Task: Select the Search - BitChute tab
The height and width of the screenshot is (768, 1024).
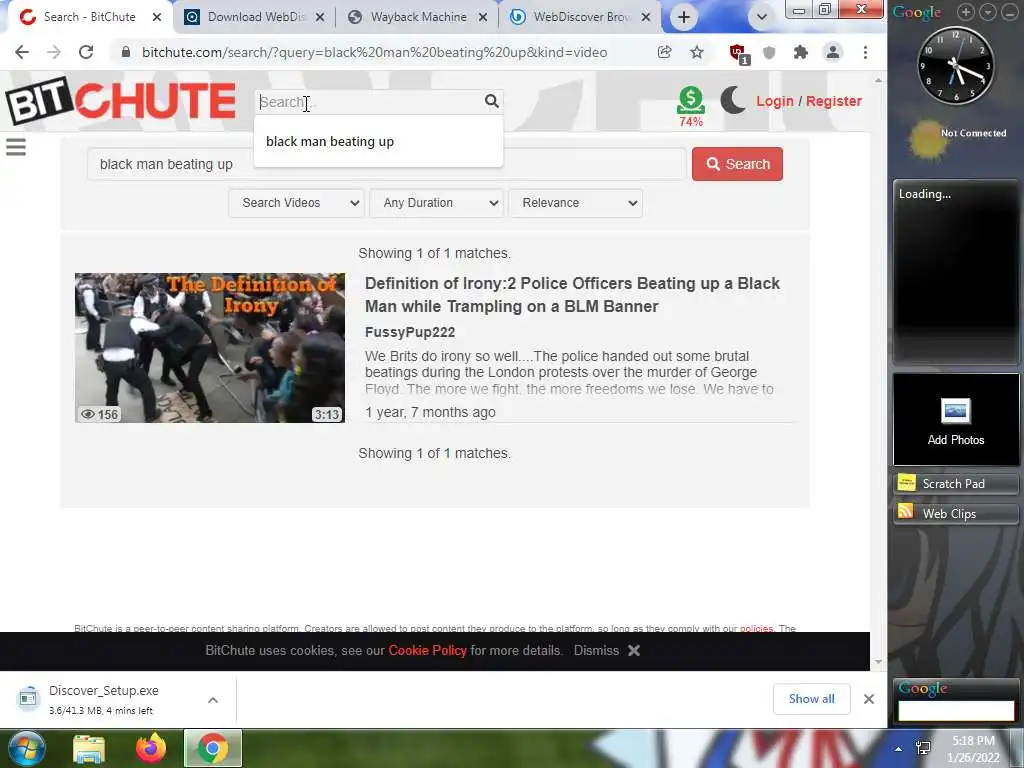Action: [88, 17]
